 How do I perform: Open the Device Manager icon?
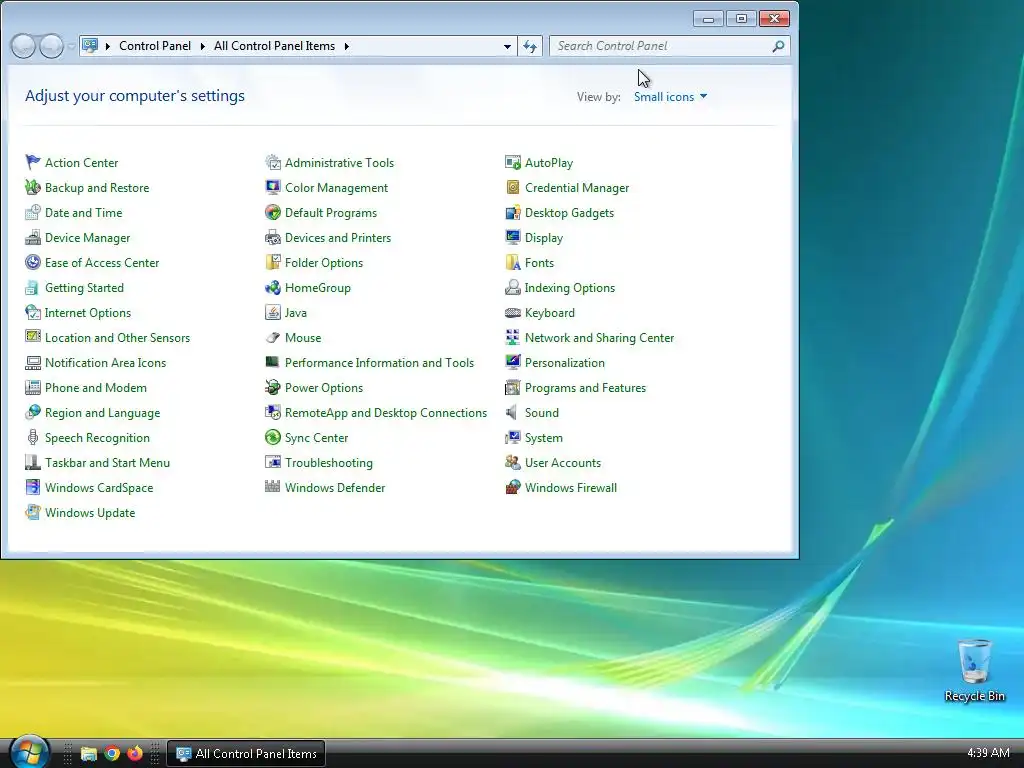(33, 237)
